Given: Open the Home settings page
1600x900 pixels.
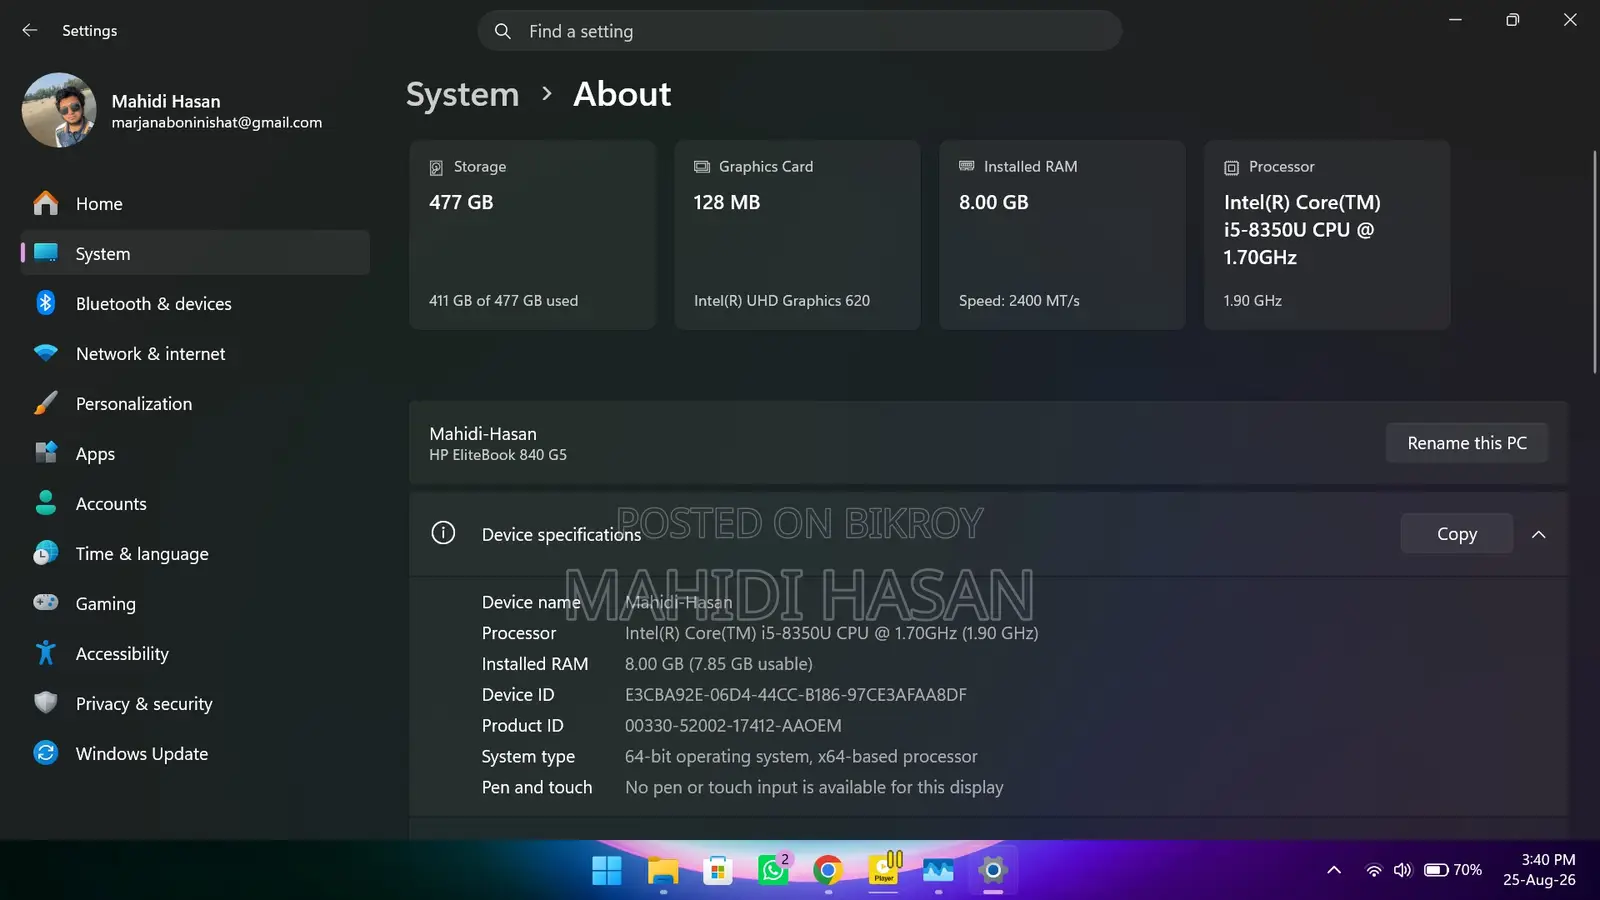Looking at the screenshot, I should pos(195,203).
